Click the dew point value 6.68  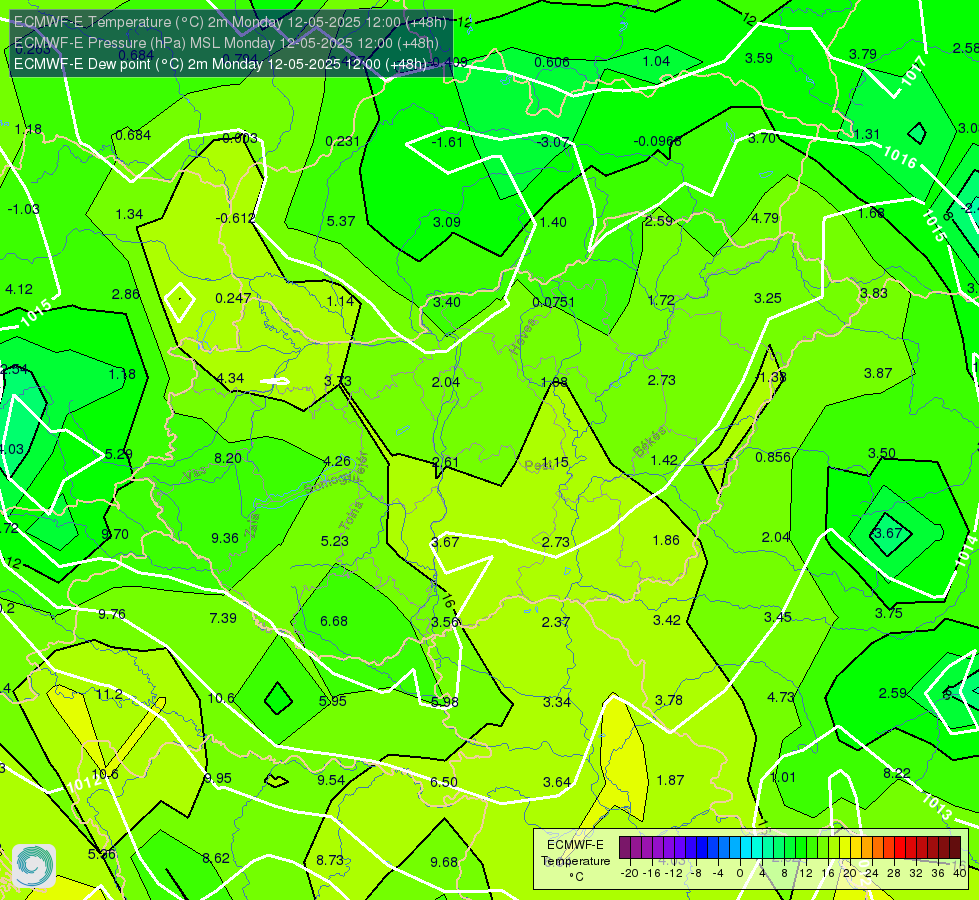click(x=334, y=621)
